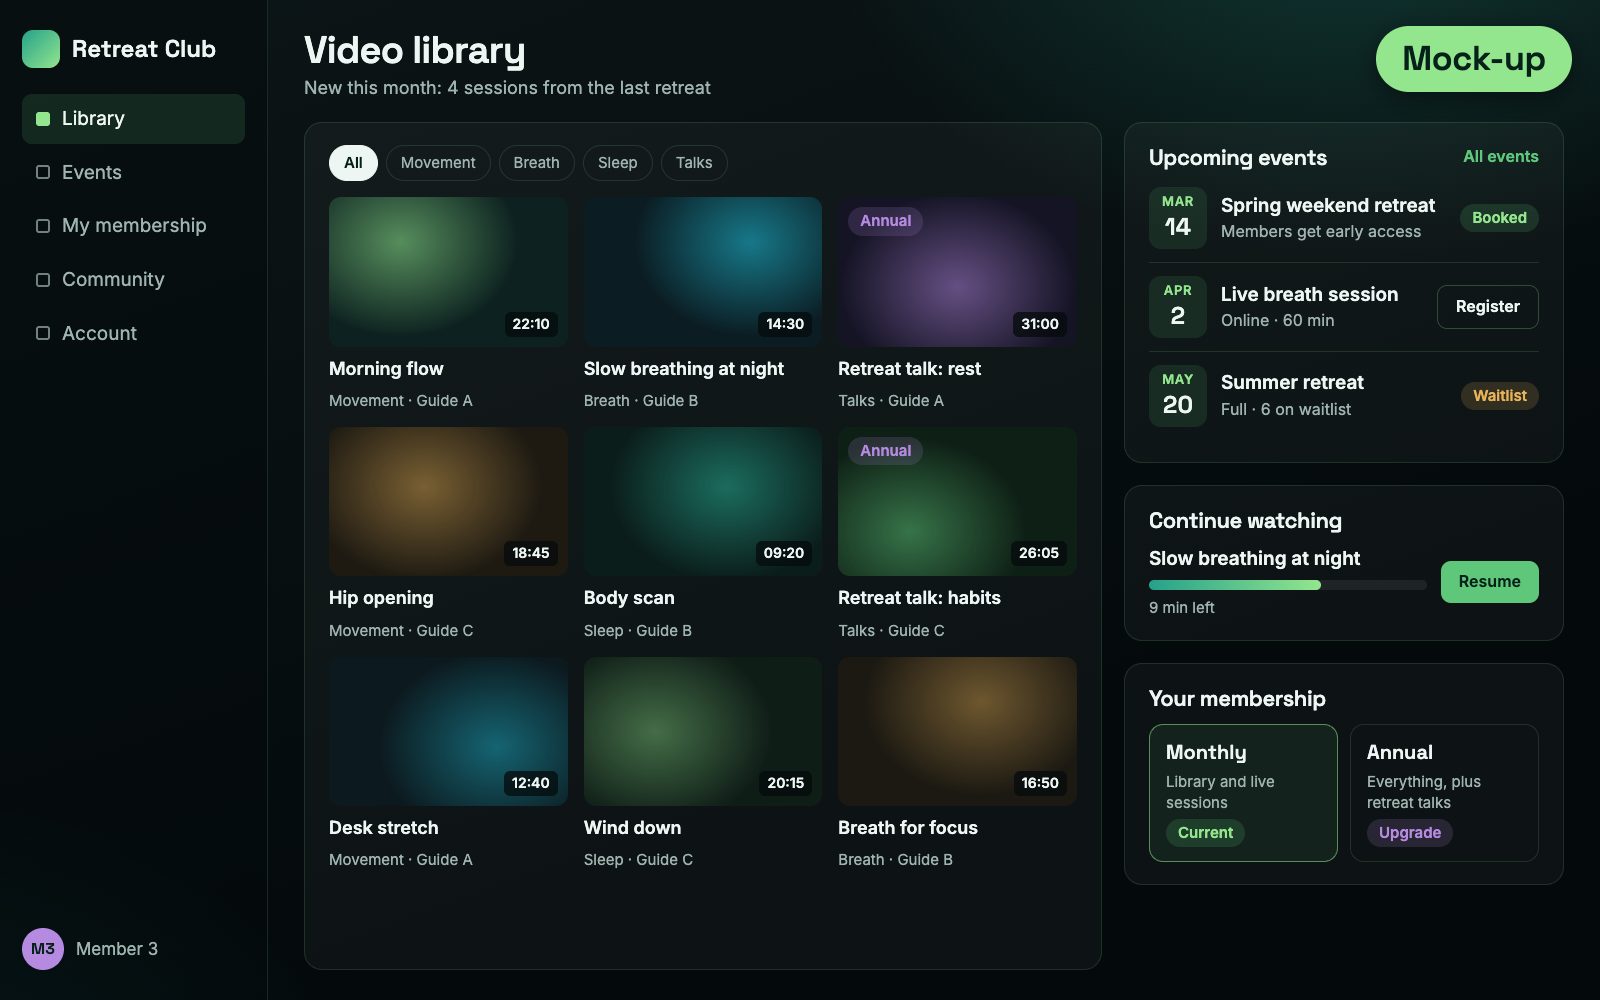Open the Events page in sidebar
The height and width of the screenshot is (1000, 1600).
tap(133, 172)
